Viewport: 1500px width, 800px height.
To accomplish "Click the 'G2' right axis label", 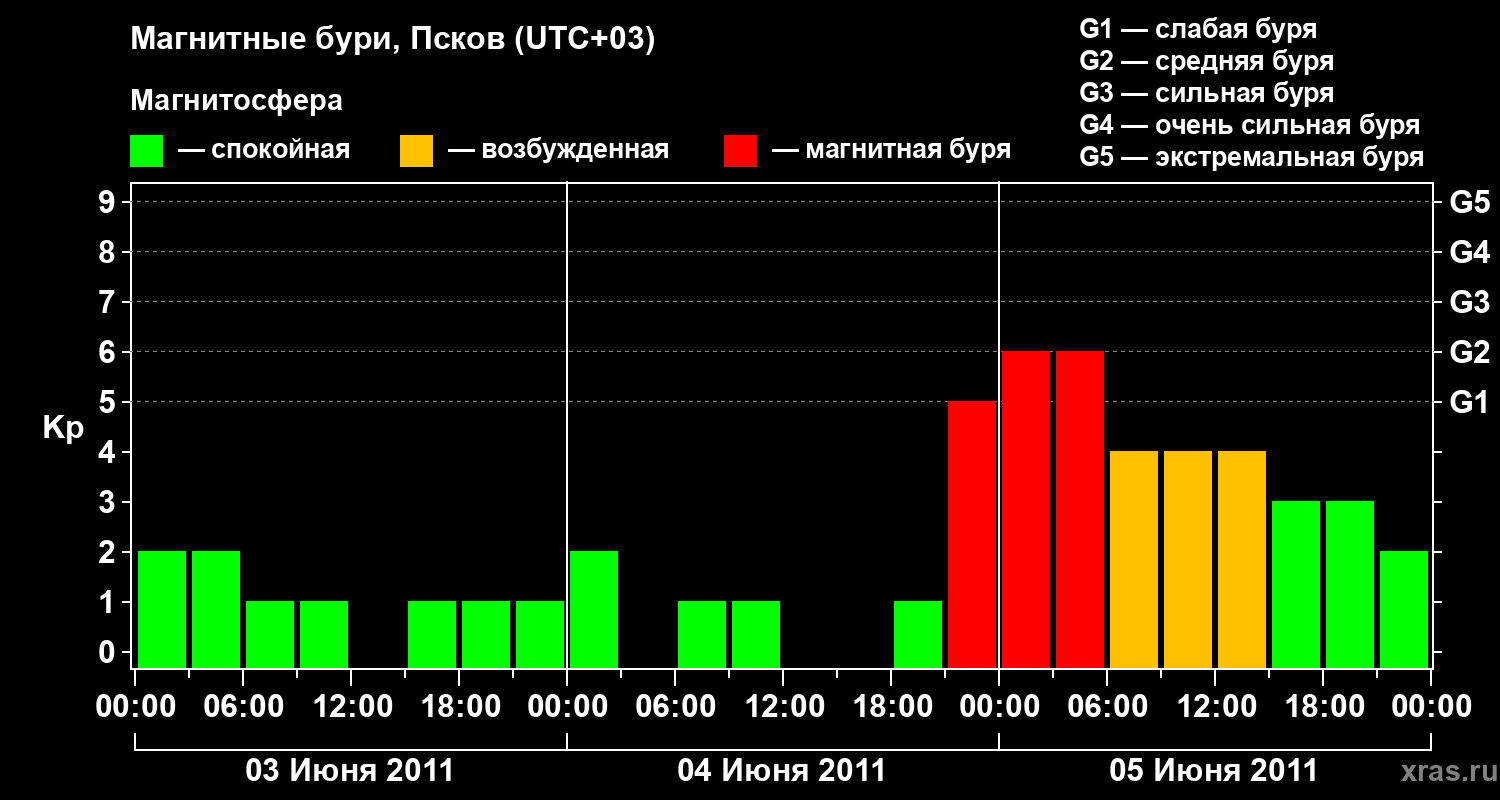I will [x=1469, y=353].
